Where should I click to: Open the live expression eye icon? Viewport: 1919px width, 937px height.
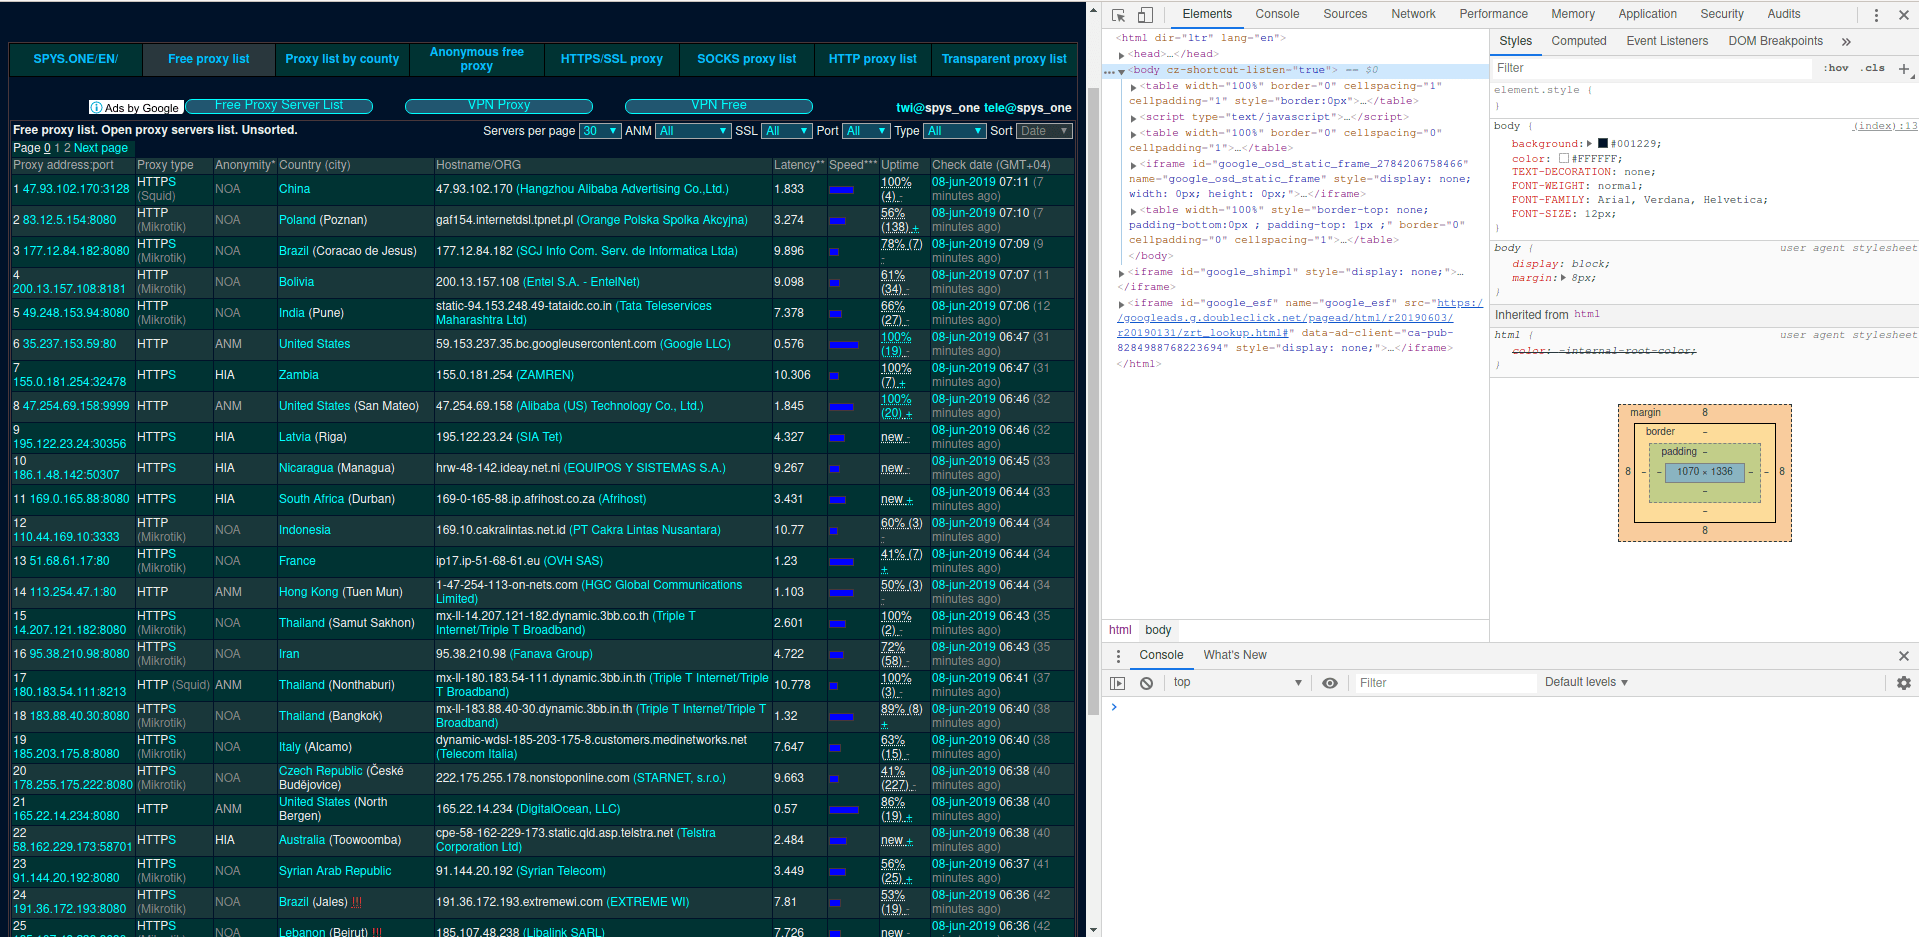pyautogui.click(x=1330, y=682)
